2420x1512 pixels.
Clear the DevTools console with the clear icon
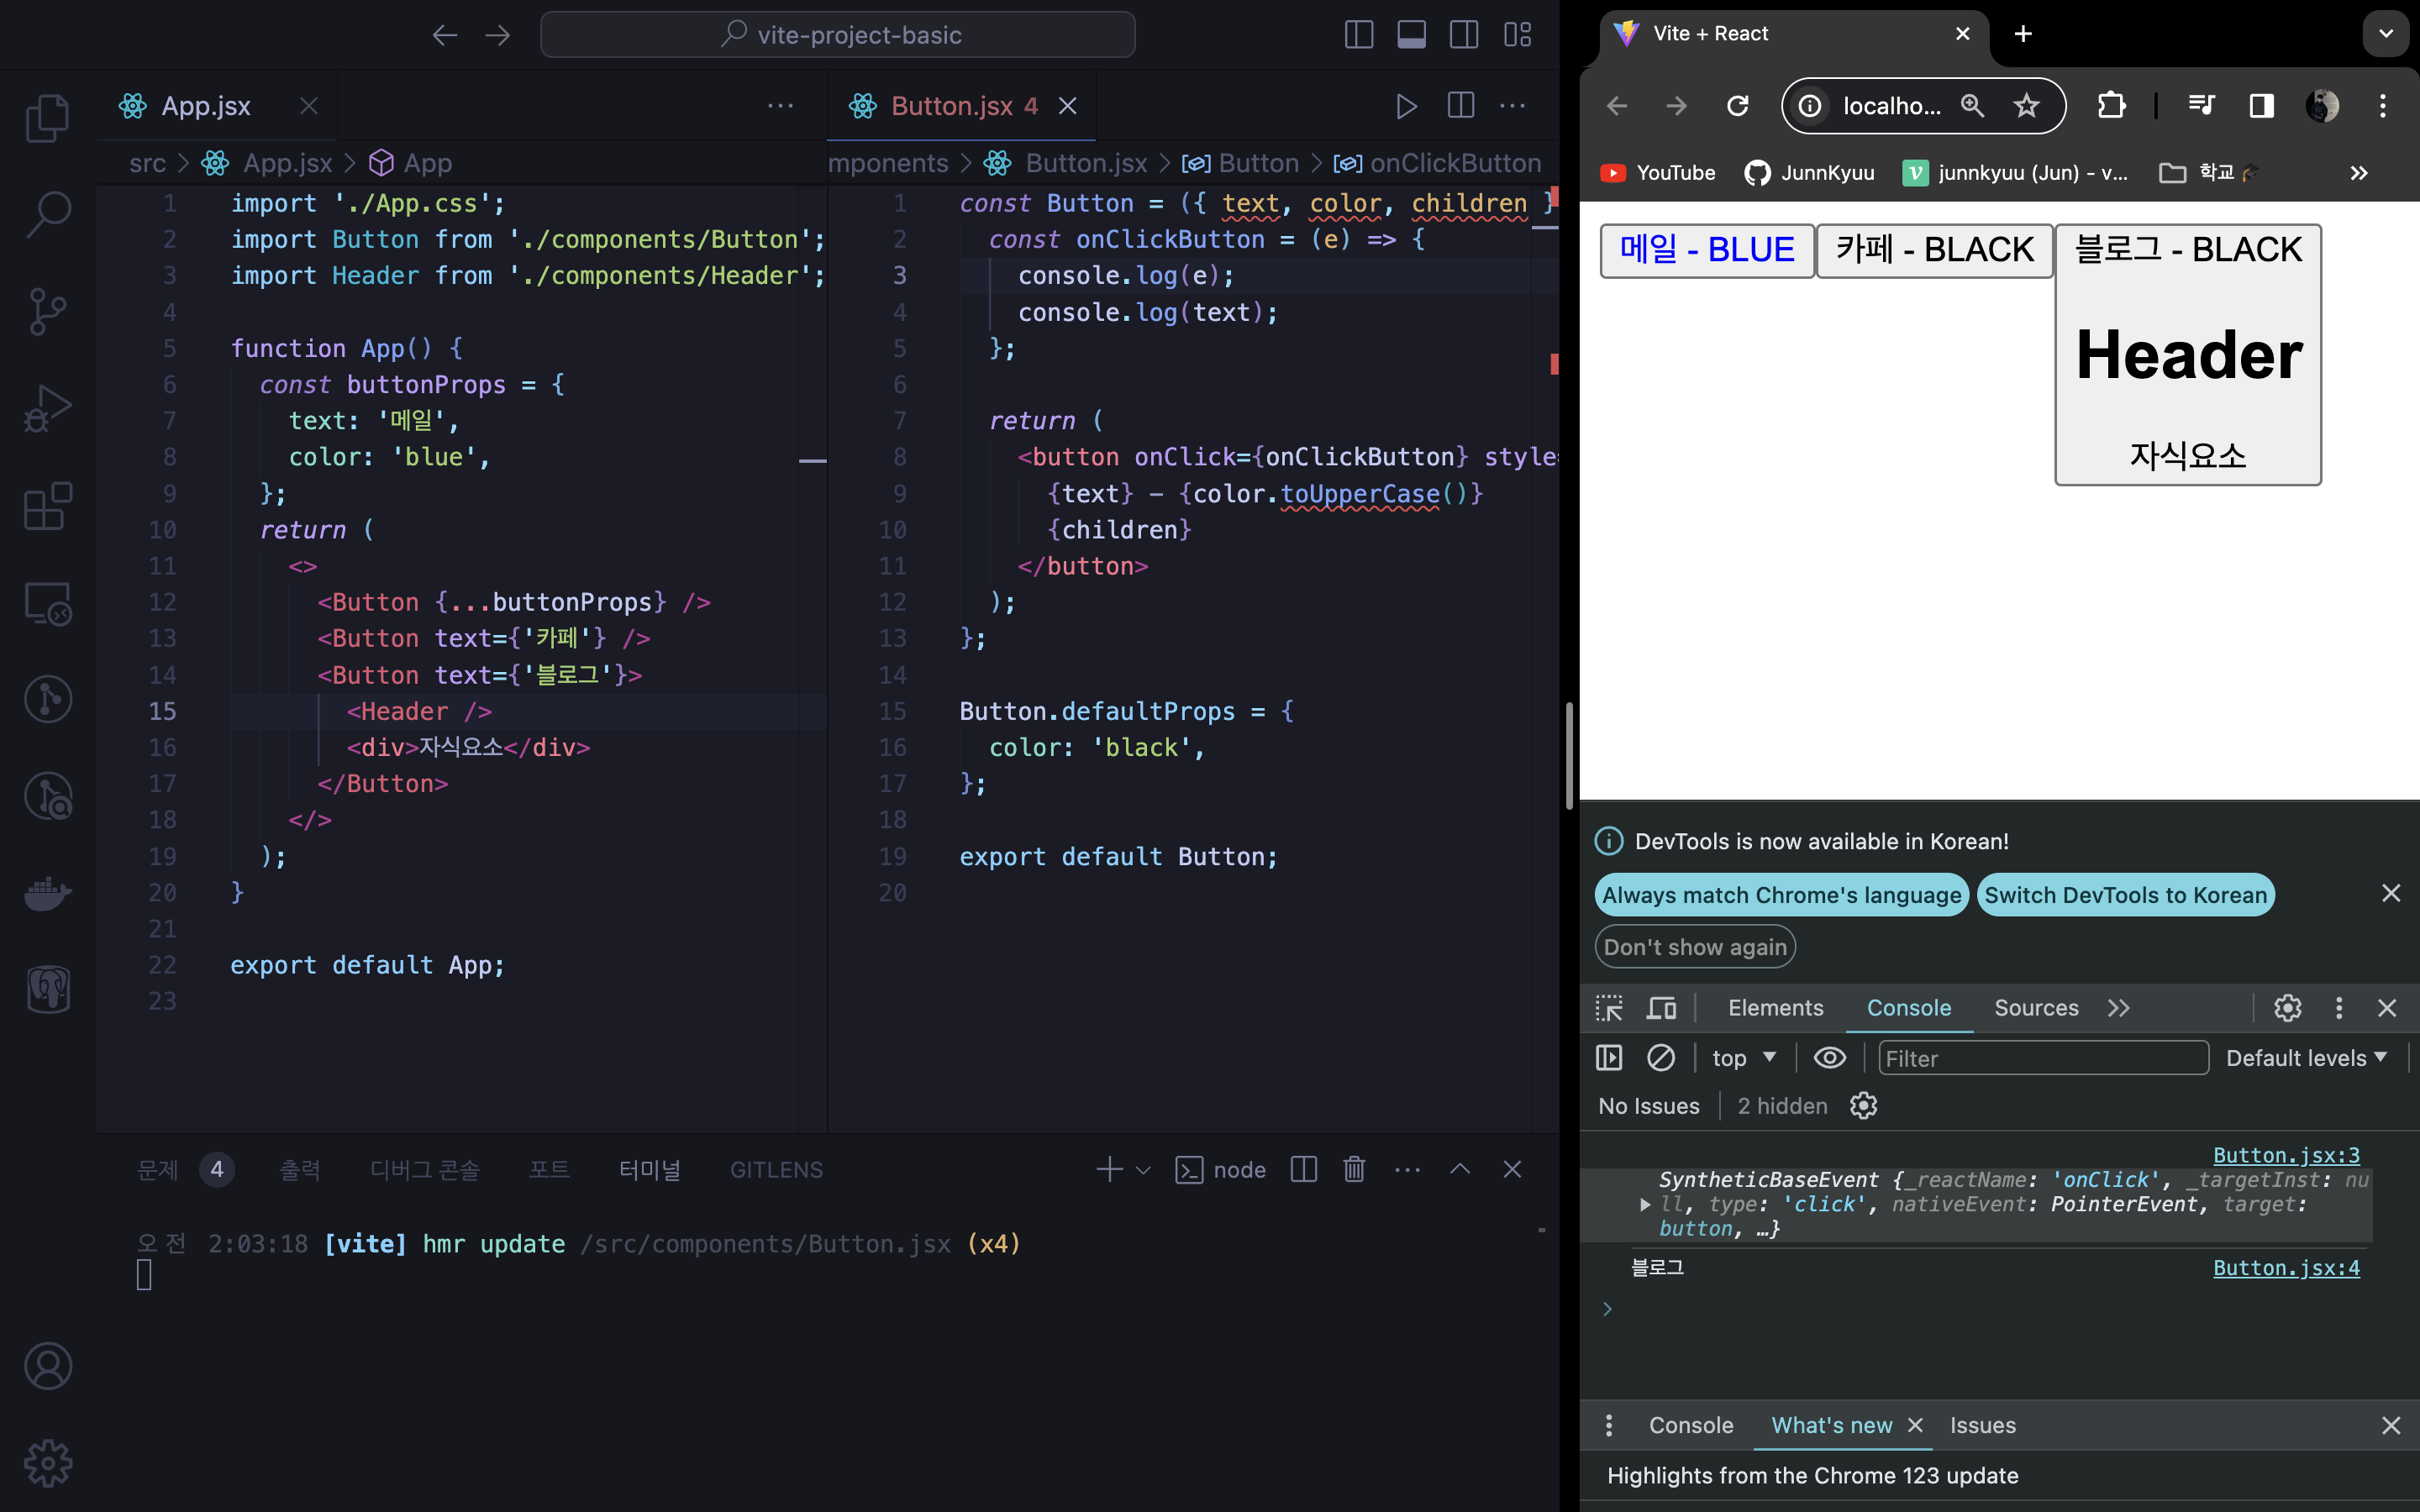point(1661,1058)
